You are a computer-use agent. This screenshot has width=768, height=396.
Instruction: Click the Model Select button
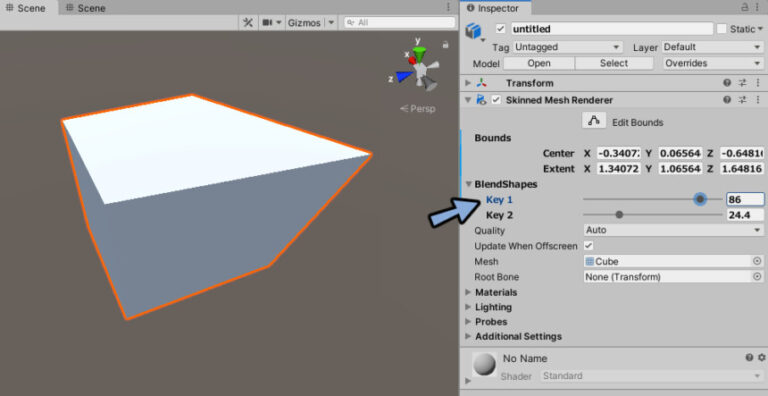614,63
